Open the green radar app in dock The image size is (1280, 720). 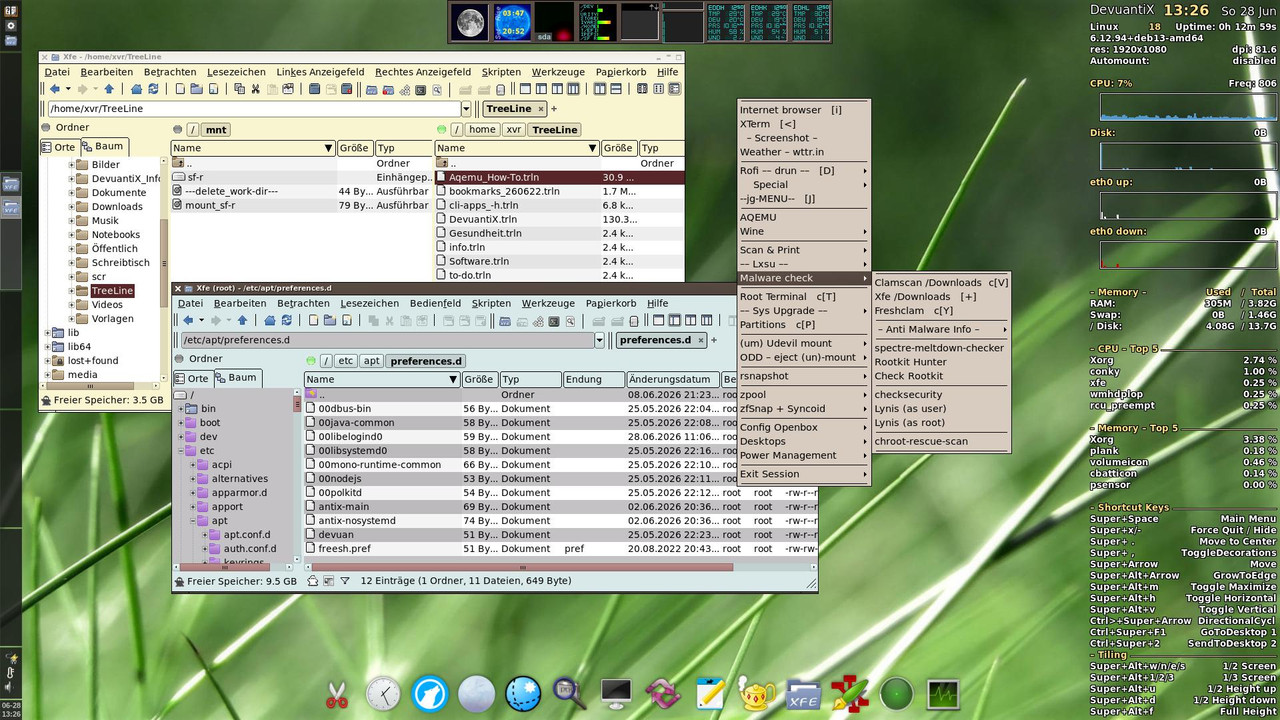(896, 693)
